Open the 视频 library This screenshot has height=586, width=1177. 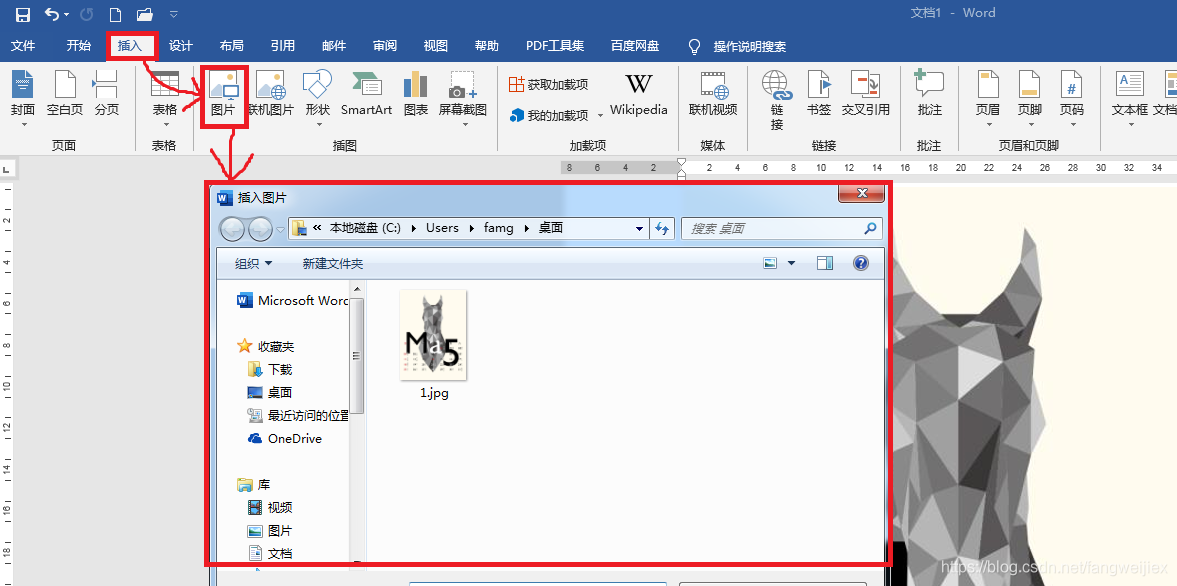click(x=269, y=508)
